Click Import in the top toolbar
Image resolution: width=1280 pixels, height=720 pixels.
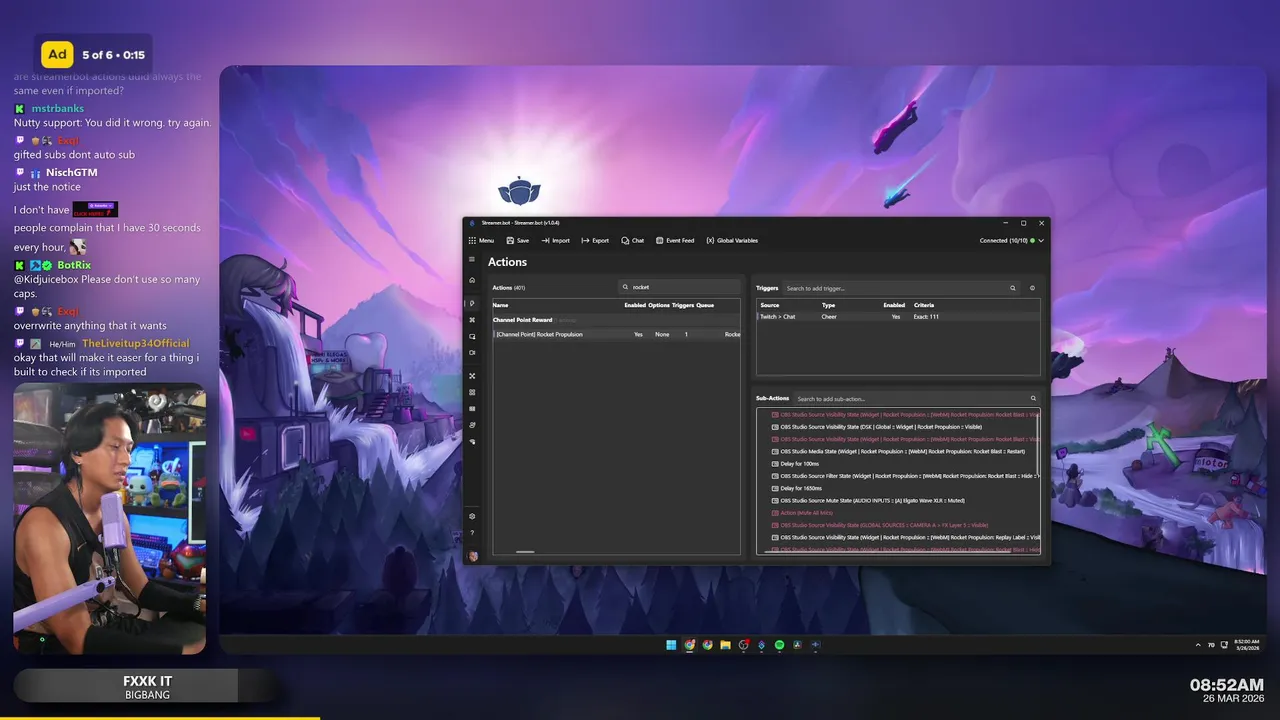(556, 240)
